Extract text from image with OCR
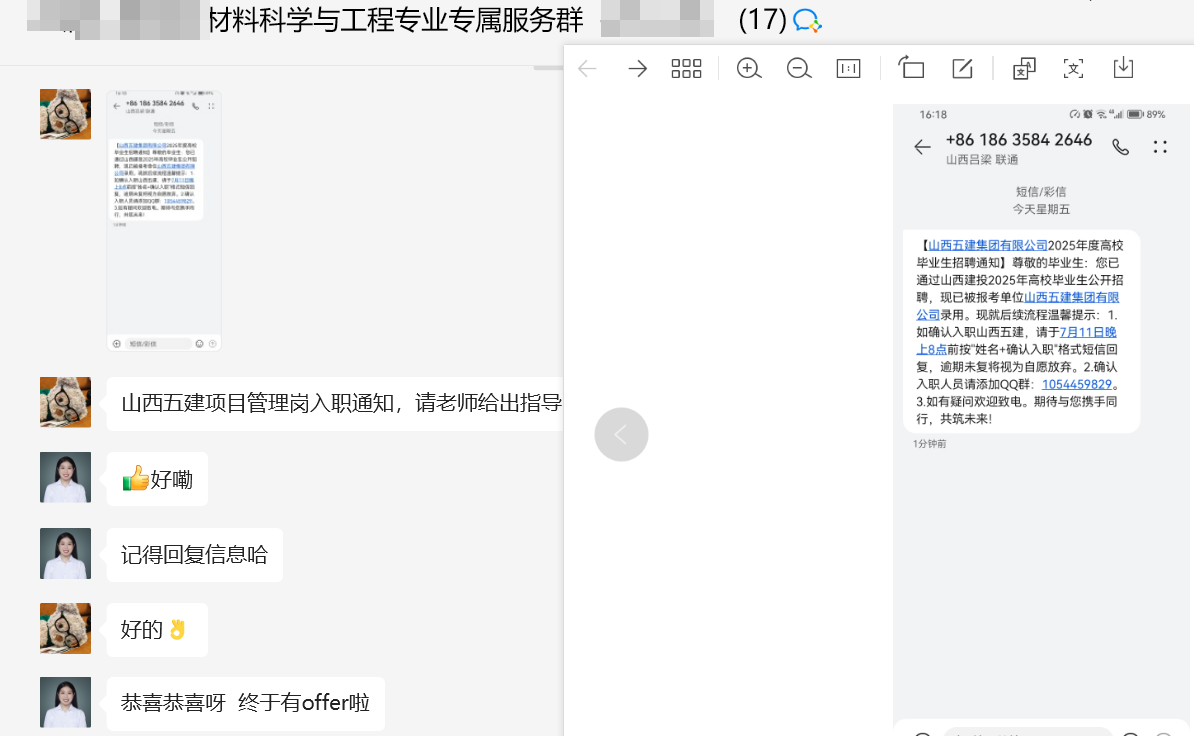 point(1073,68)
